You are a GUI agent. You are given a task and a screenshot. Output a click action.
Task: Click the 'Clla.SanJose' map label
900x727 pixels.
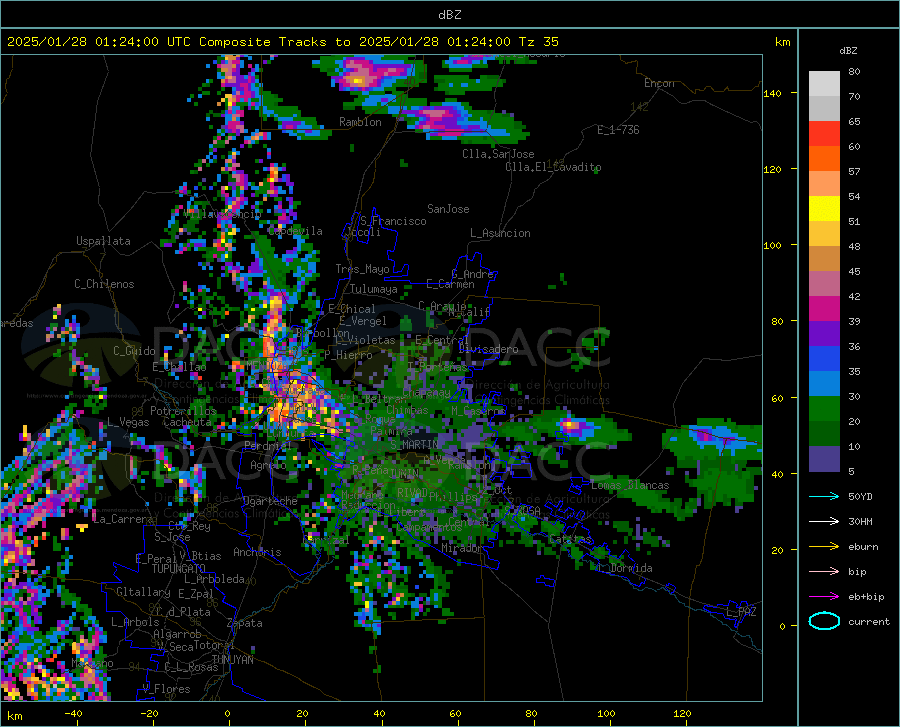pyautogui.click(x=498, y=154)
